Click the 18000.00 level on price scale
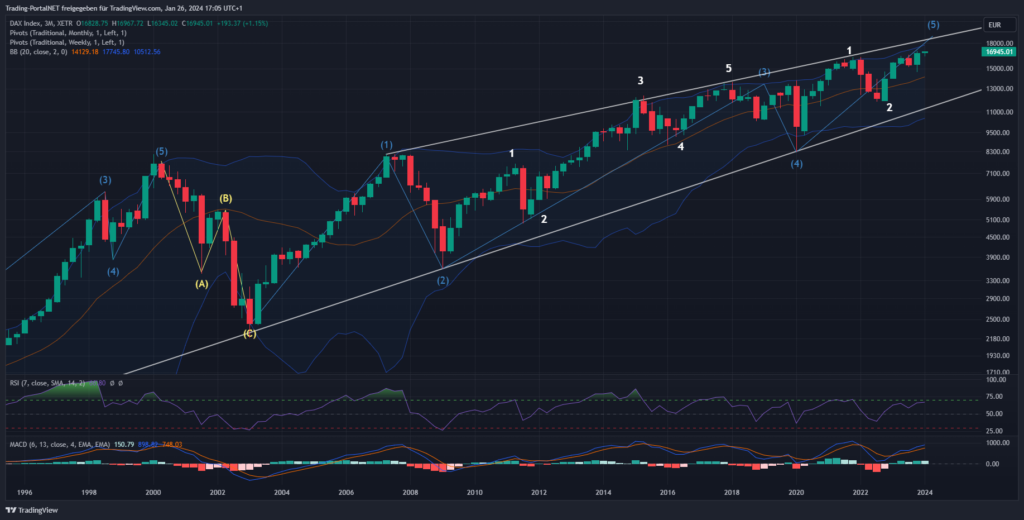Image resolution: width=1024 pixels, height=520 pixels. (x=994, y=44)
